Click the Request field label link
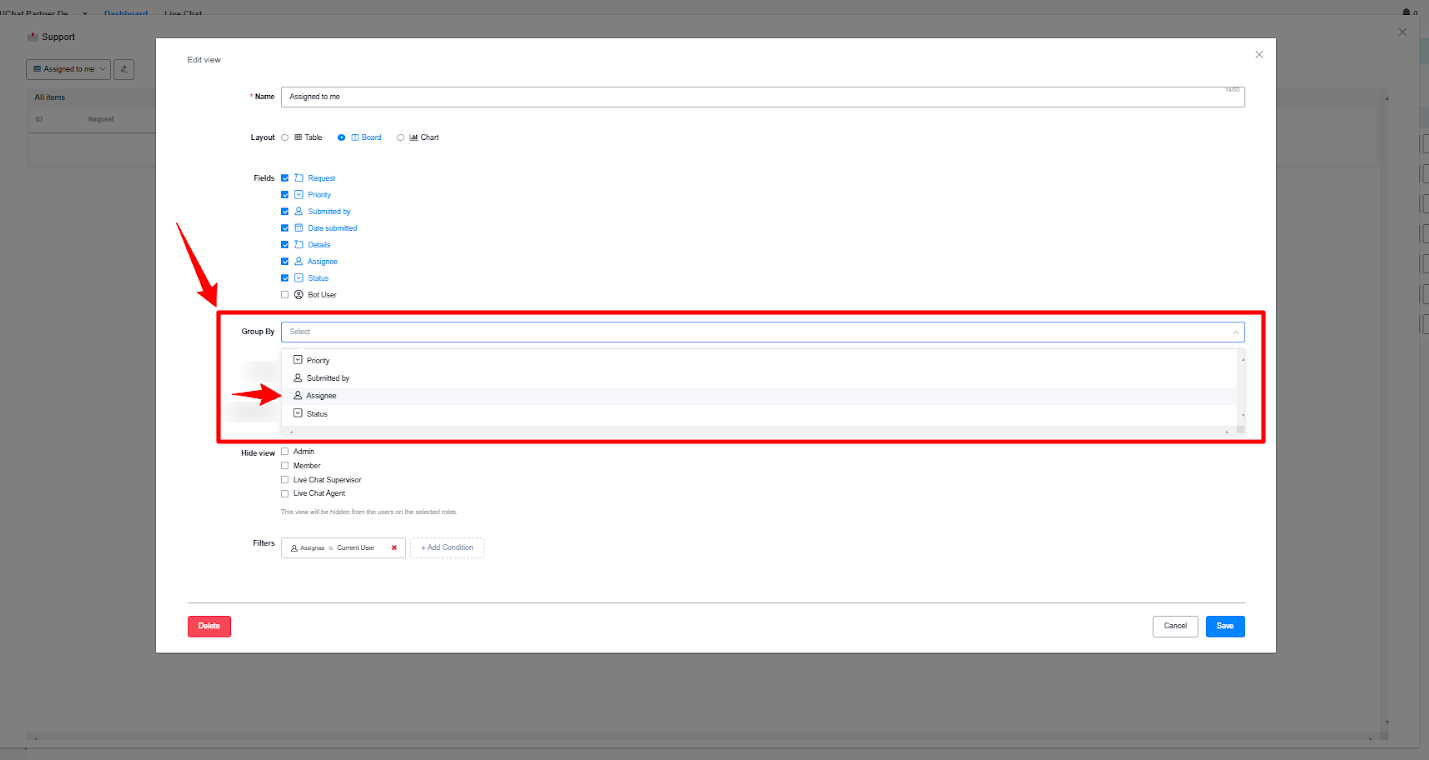The height and width of the screenshot is (760, 1429). [x=321, y=178]
